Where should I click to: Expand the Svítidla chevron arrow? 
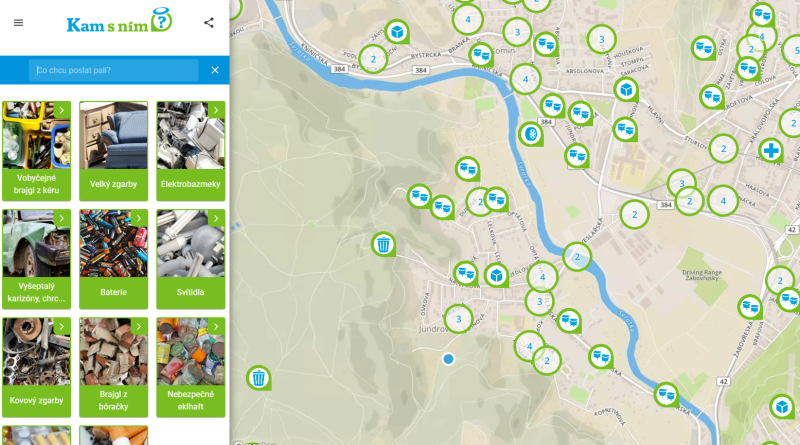pyautogui.click(x=216, y=218)
